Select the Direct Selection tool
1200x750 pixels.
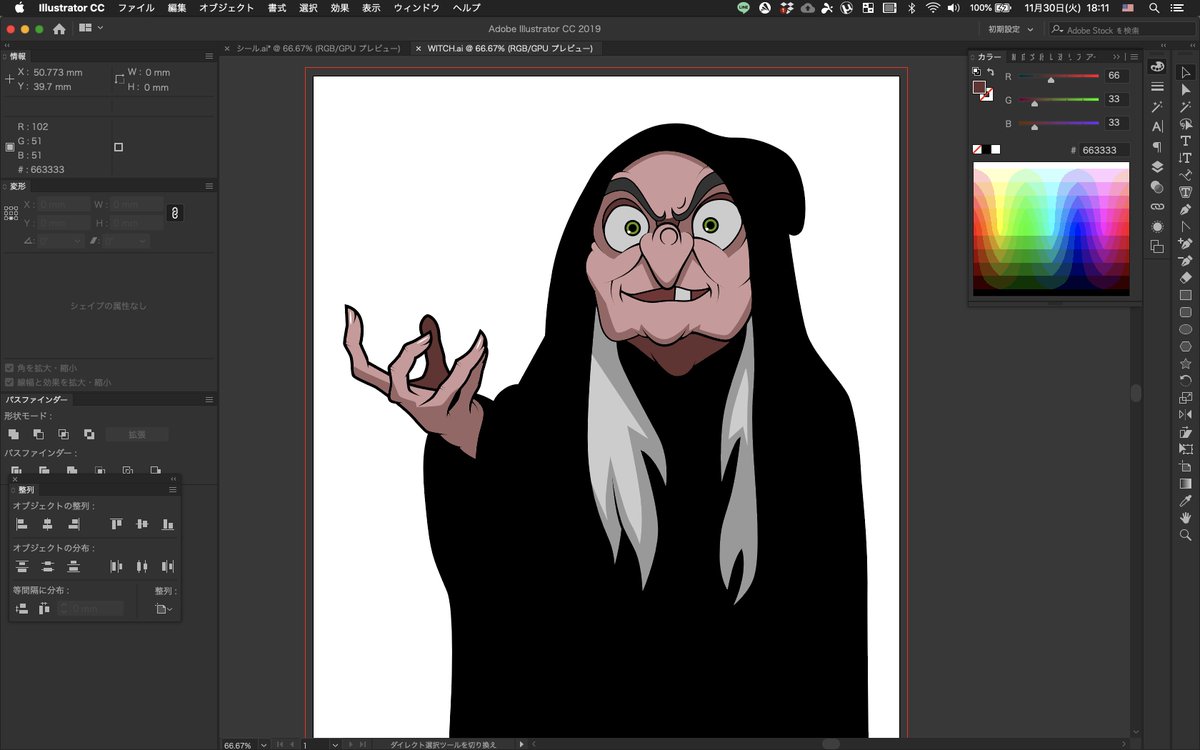[x=1186, y=90]
